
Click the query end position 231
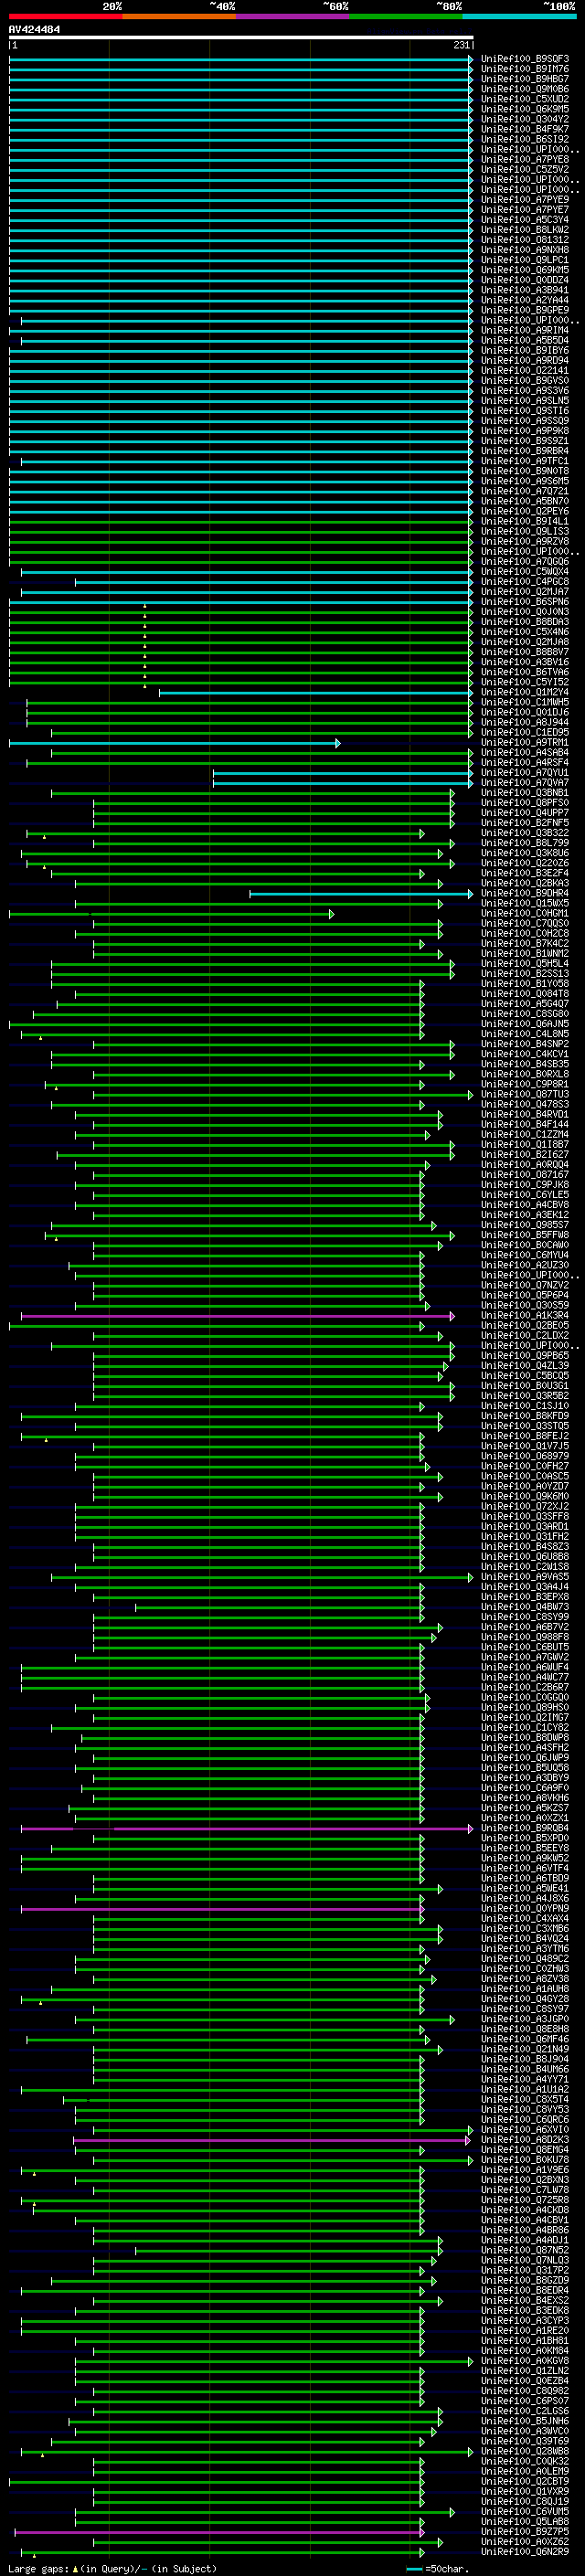pos(461,45)
